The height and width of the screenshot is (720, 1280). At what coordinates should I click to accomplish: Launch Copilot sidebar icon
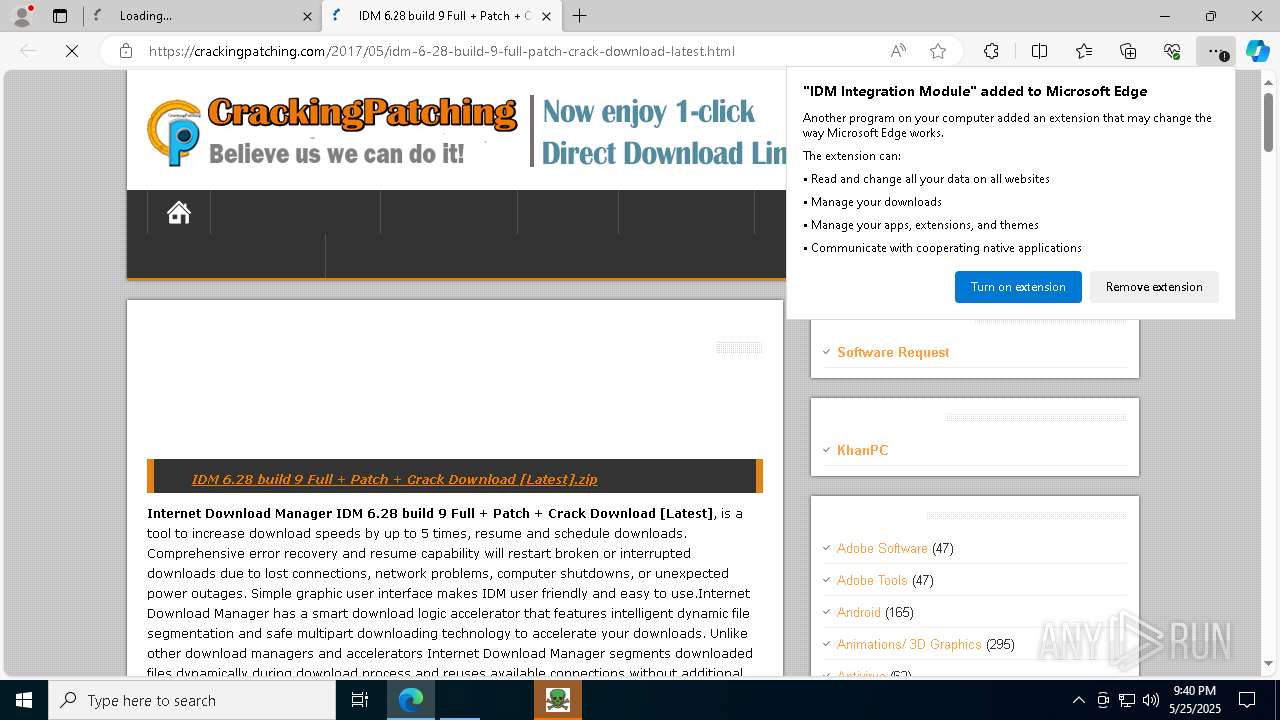(x=1257, y=51)
